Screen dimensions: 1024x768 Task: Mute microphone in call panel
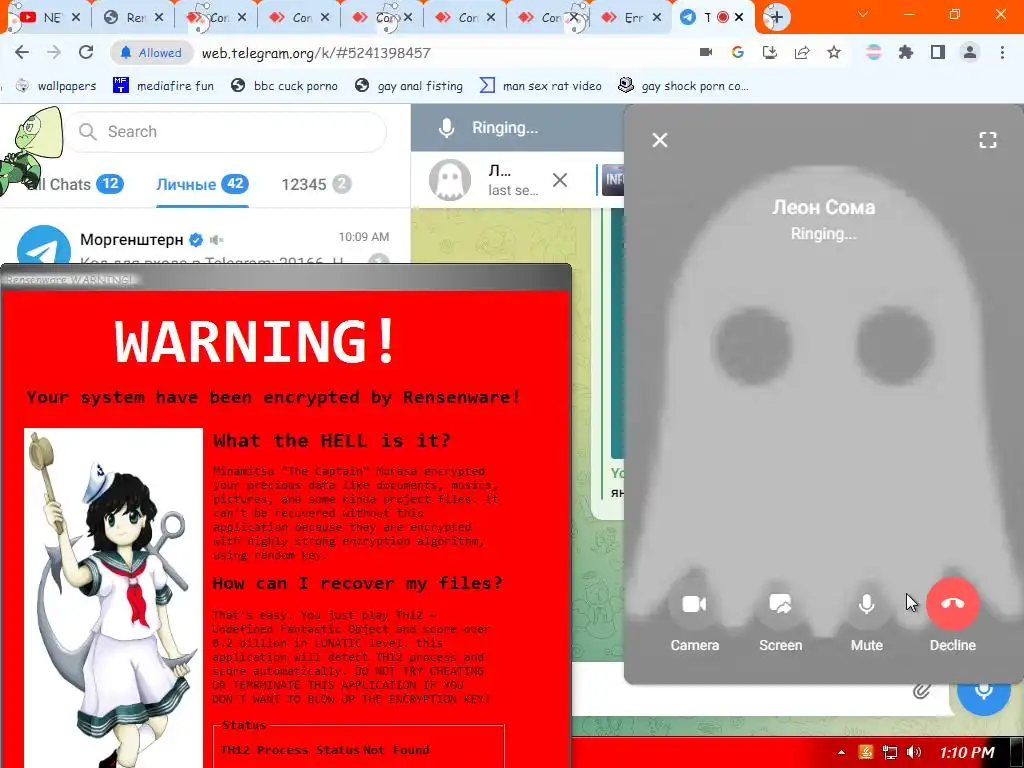click(x=867, y=604)
